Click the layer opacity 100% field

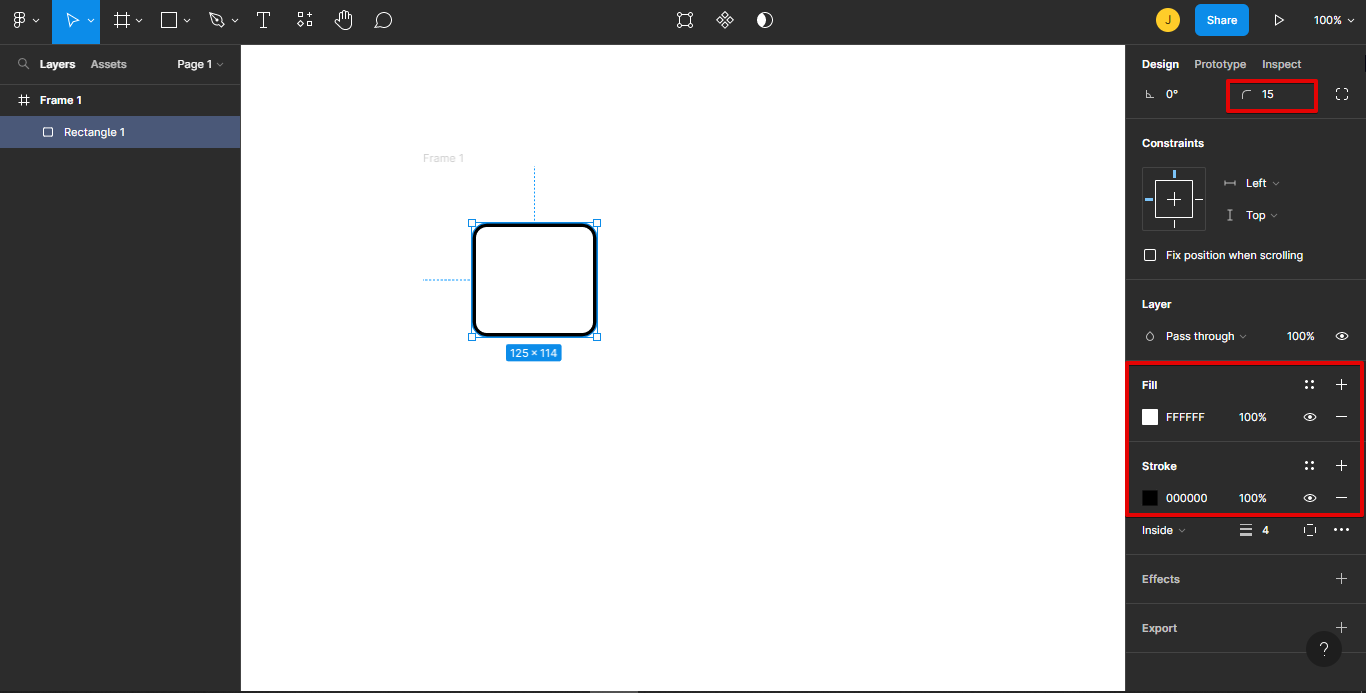pyautogui.click(x=1300, y=336)
